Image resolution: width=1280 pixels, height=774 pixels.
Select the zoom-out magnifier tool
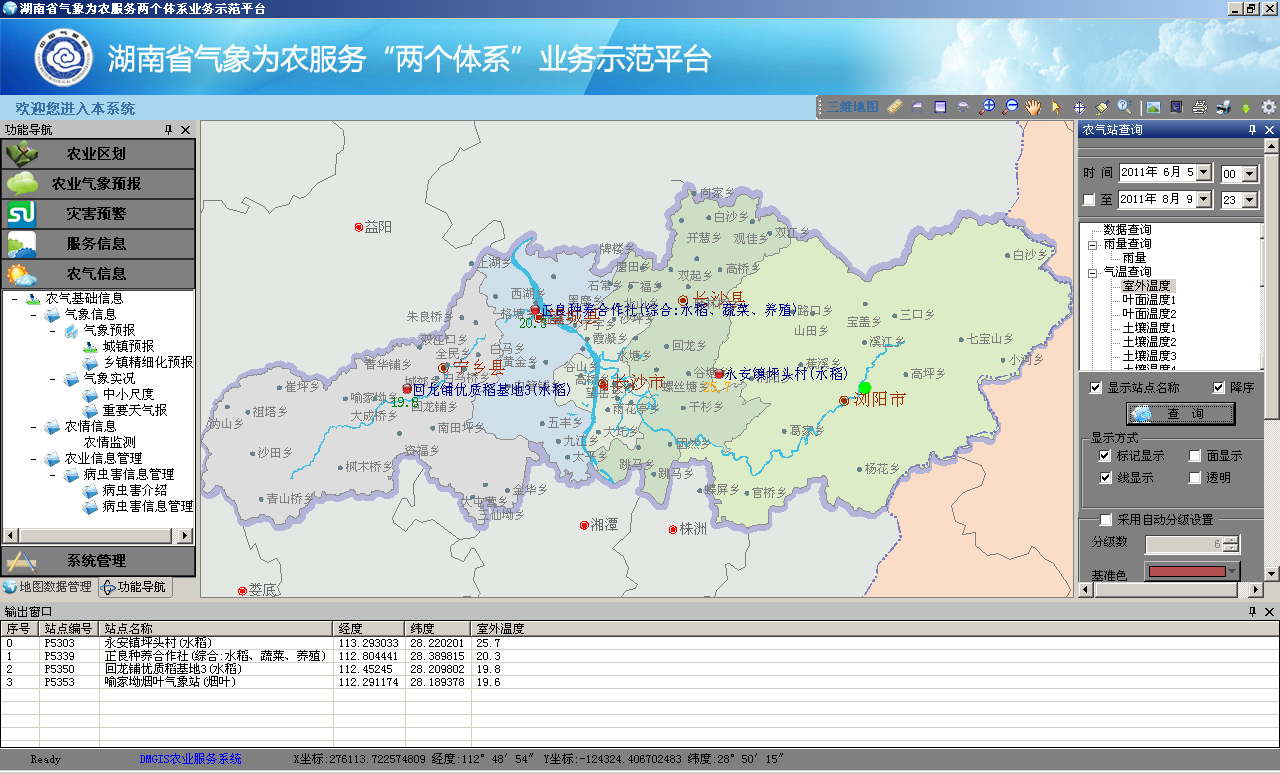pyautogui.click(x=1010, y=106)
